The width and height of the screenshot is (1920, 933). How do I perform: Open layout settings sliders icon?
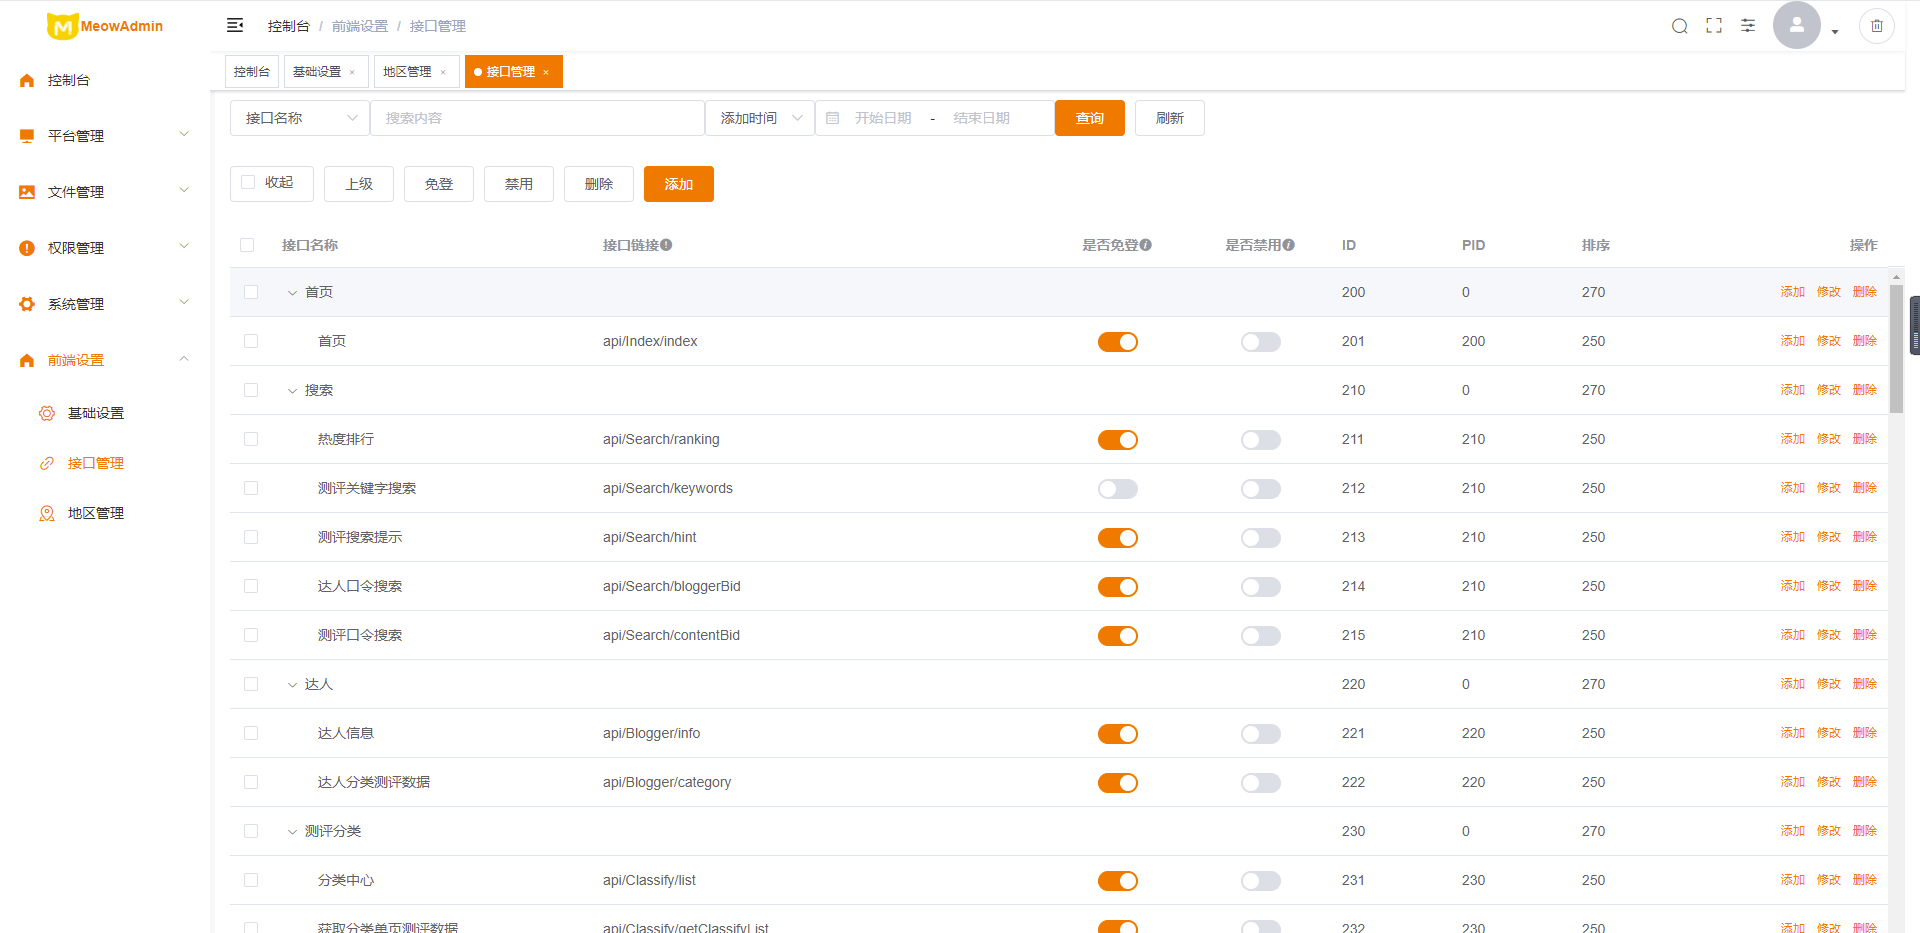click(1748, 26)
